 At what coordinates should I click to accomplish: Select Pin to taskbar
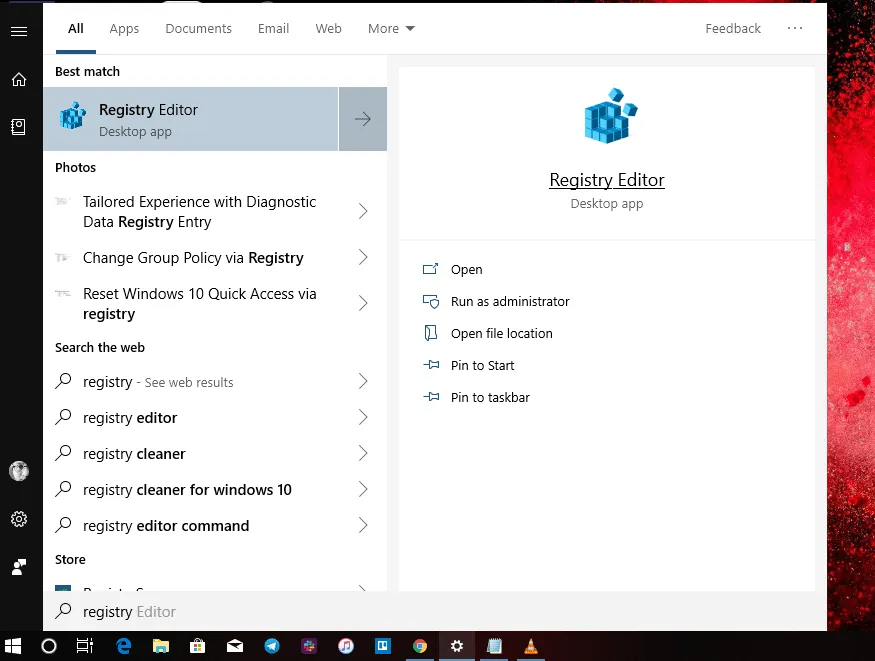click(490, 397)
